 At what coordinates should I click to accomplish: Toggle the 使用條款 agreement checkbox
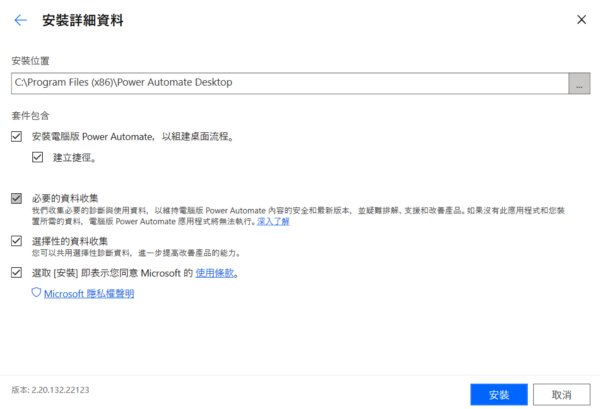point(16,272)
